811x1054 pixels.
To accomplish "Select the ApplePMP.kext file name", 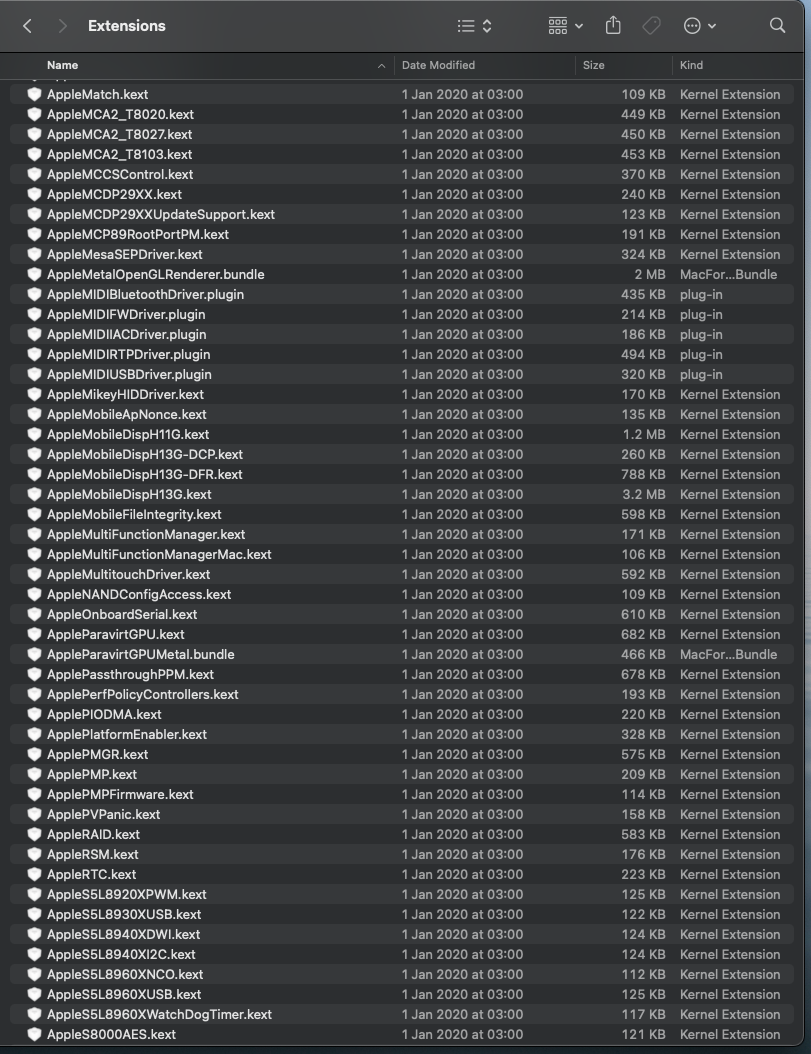I will pyautogui.click(x=92, y=774).
